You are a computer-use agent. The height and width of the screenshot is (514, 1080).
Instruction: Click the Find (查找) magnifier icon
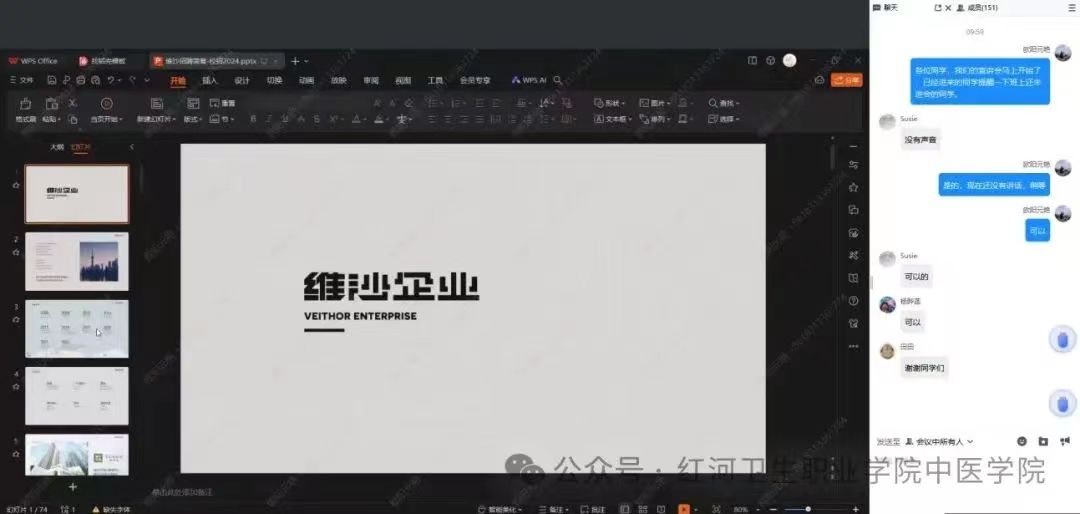point(713,103)
